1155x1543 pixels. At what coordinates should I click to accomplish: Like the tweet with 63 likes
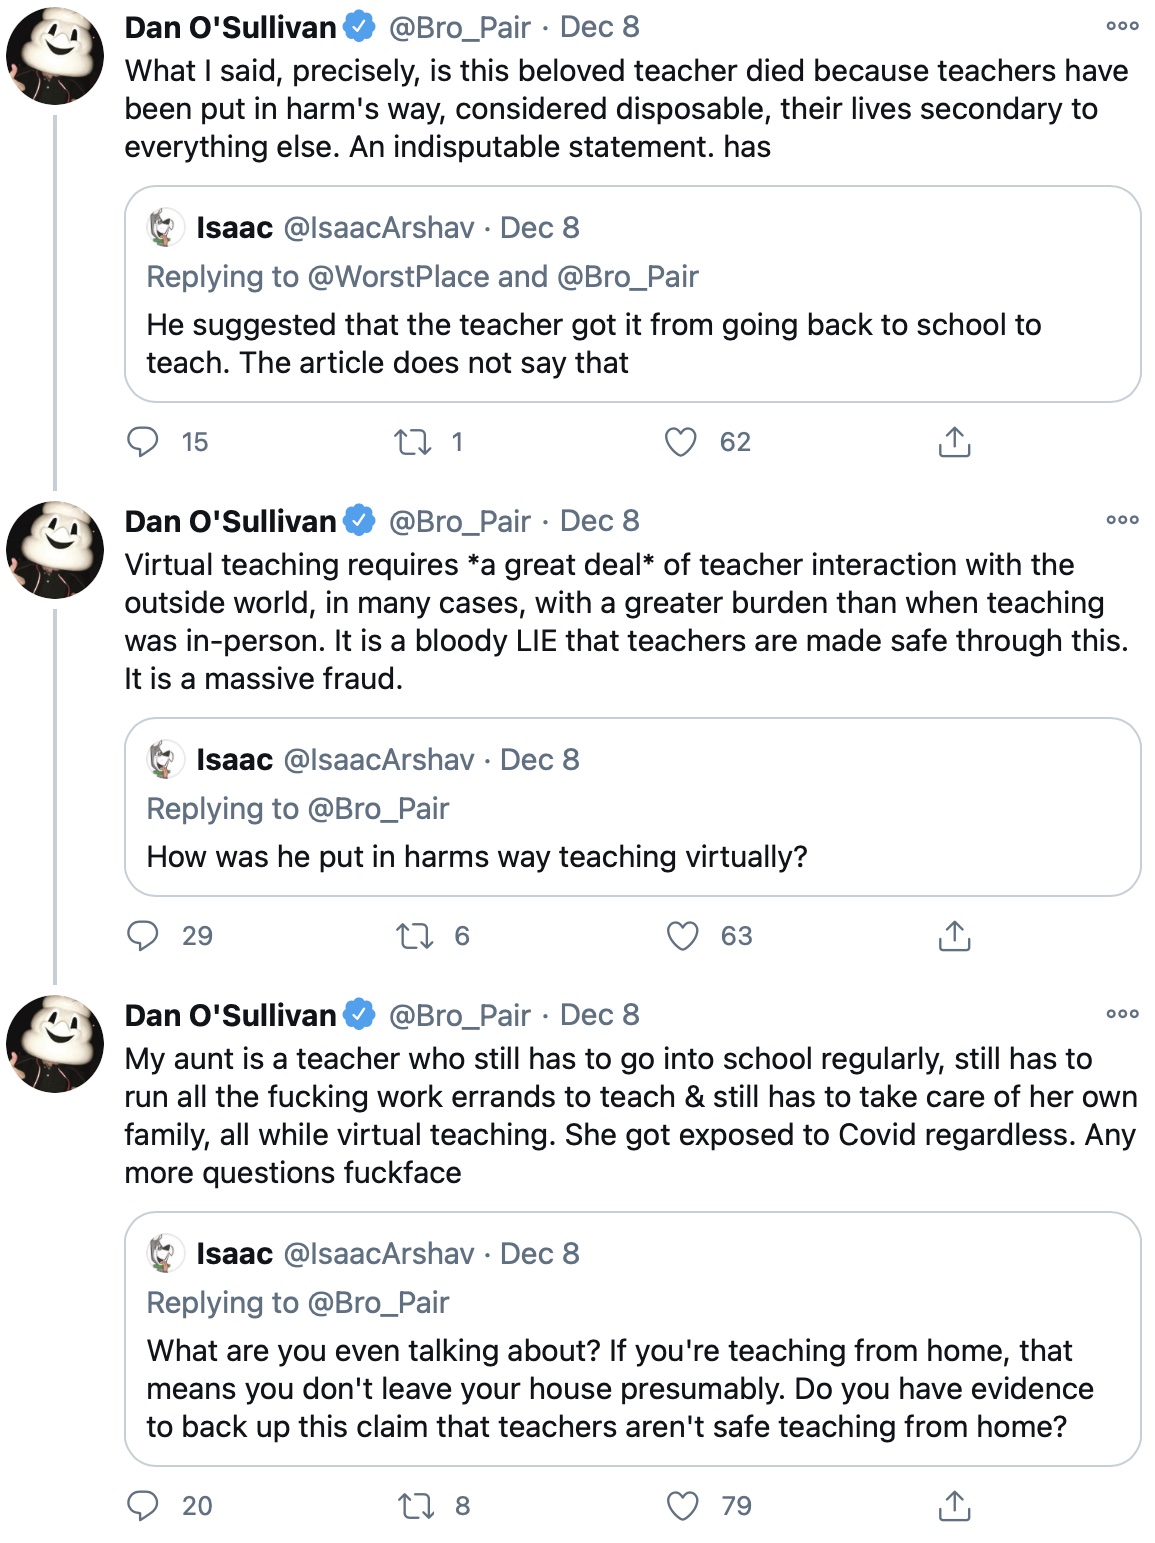pyautogui.click(x=683, y=936)
